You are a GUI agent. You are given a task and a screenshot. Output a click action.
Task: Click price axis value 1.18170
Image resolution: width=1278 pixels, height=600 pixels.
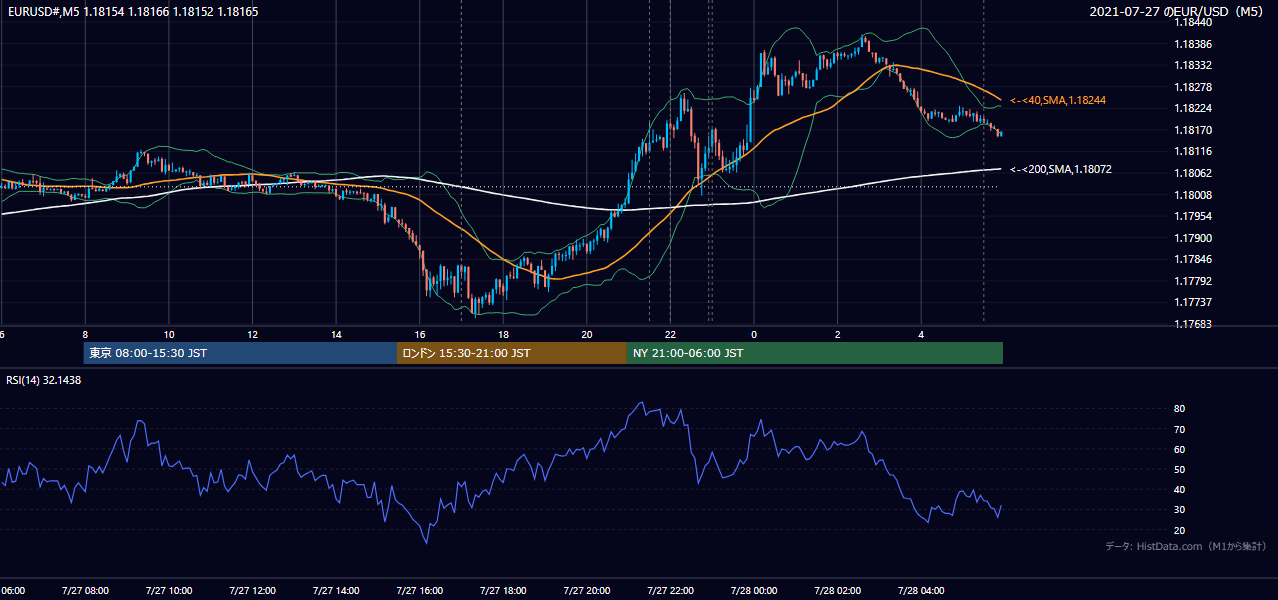point(1193,130)
